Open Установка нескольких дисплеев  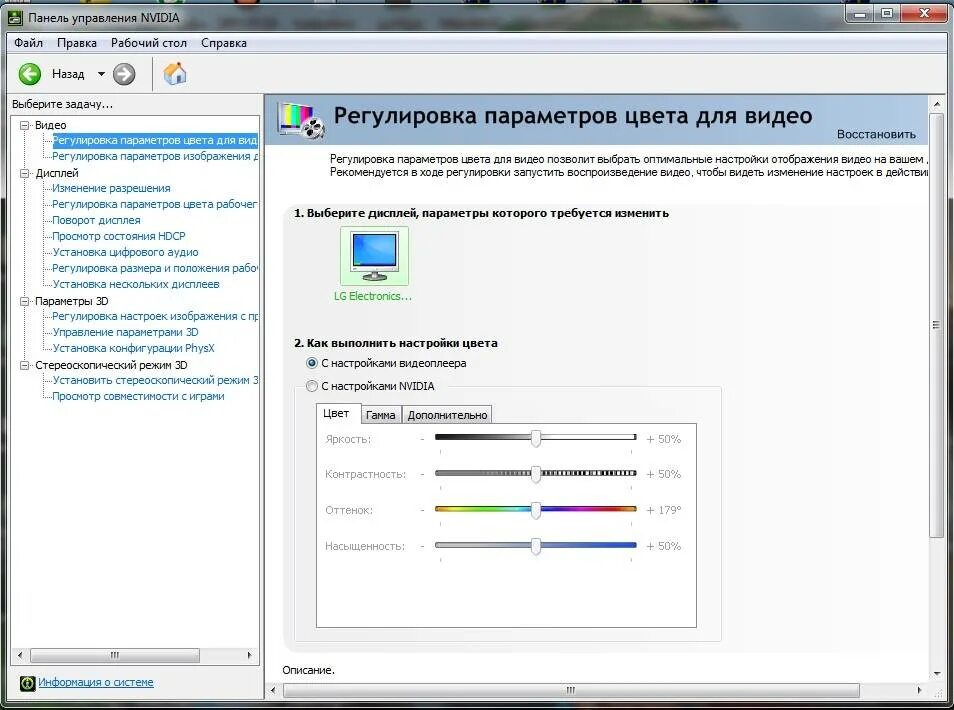coord(136,284)
